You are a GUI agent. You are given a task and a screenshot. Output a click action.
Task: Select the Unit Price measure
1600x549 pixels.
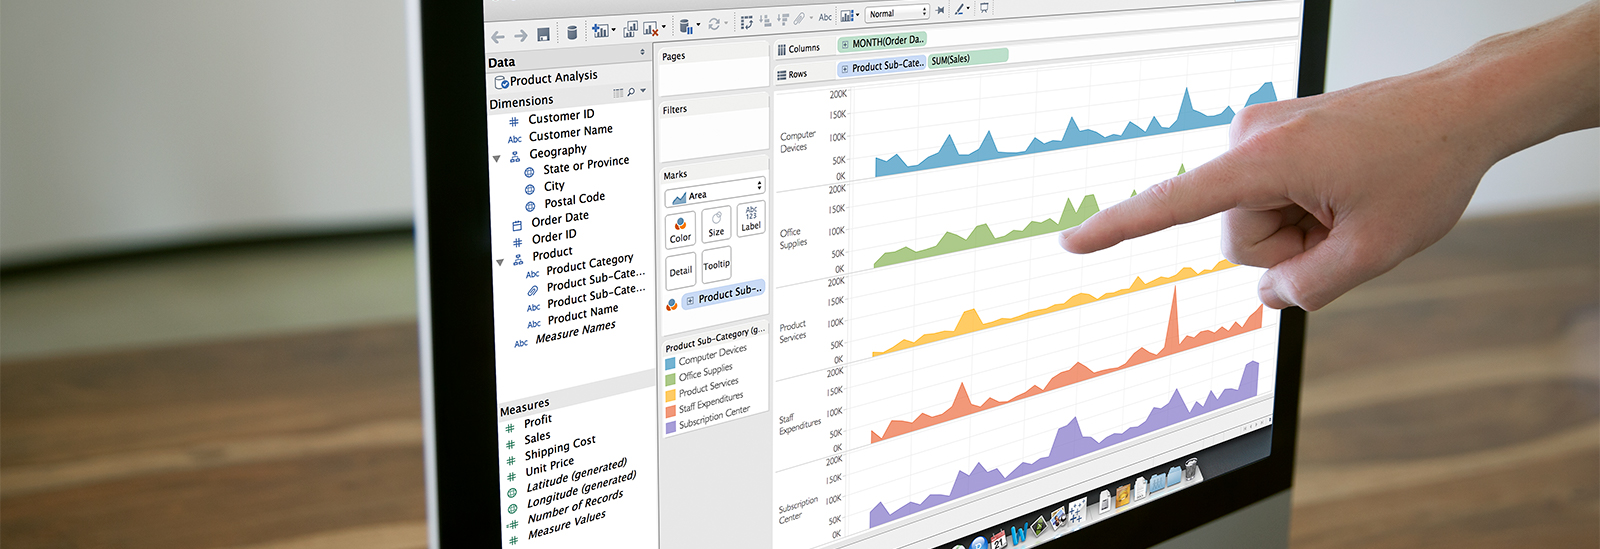click(x=550, y=466)
